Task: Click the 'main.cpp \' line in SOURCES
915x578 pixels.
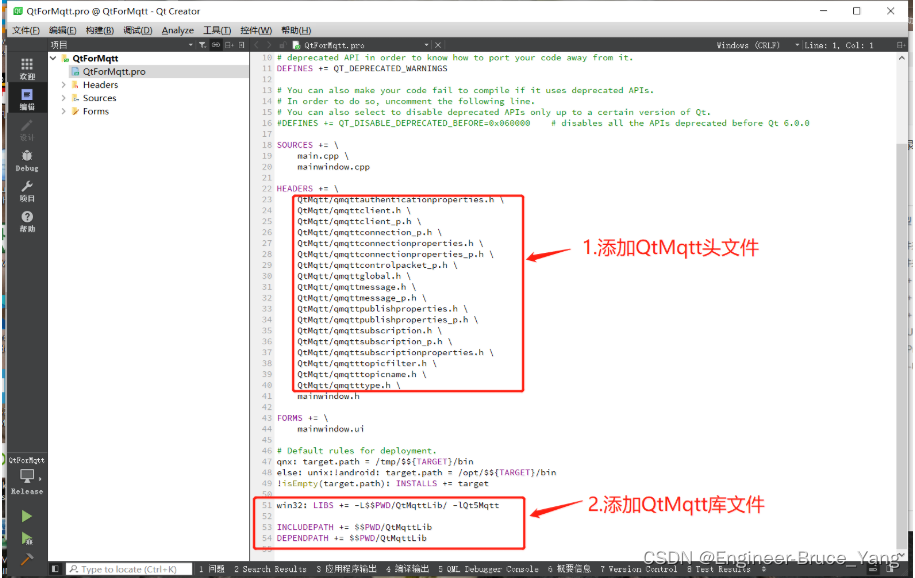Action: pos(323,156)
